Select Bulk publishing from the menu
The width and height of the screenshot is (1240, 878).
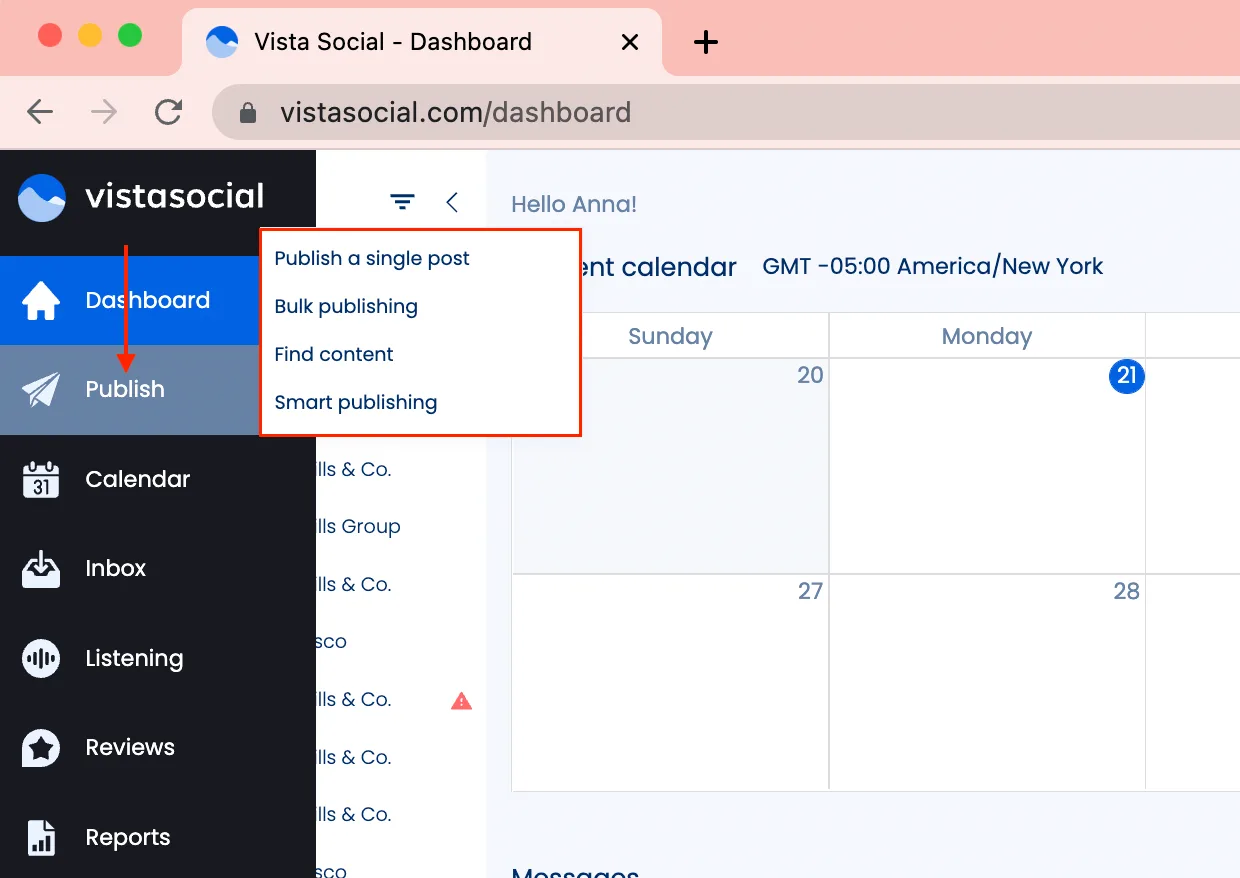[x=346, y=306]
